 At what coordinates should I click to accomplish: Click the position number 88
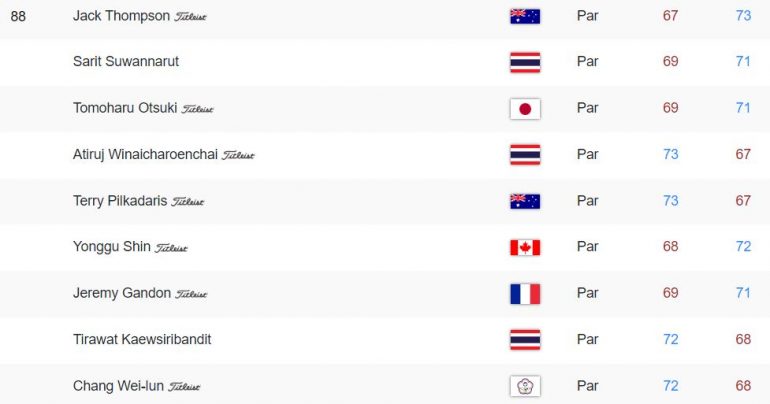pyautogui.click(x=18, y=16)
